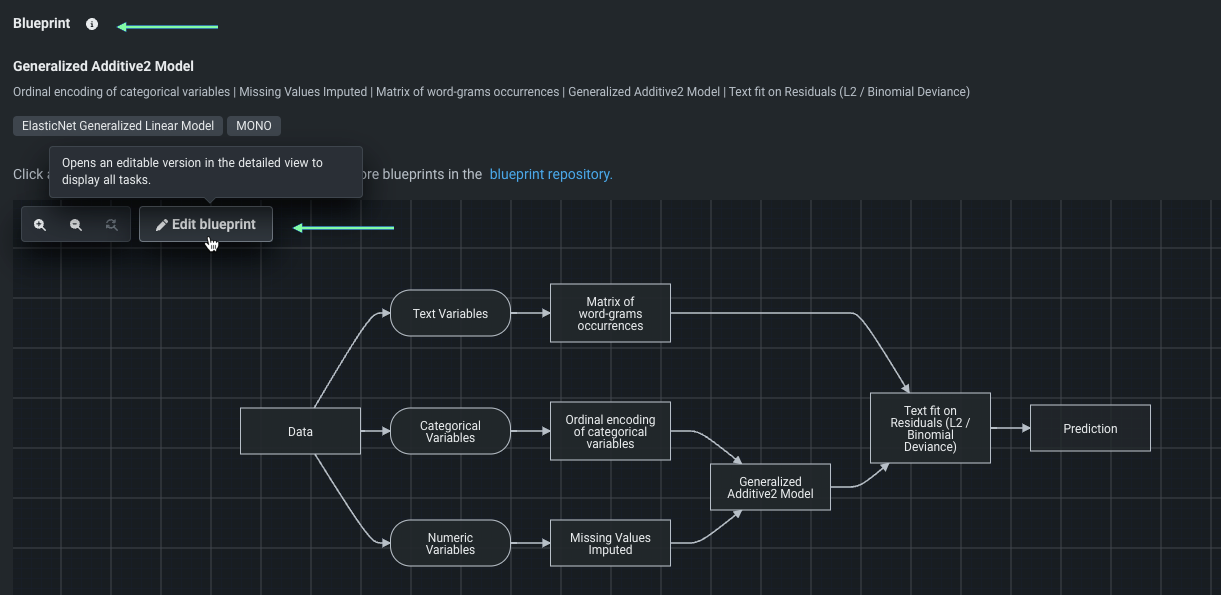
Task: Select the Data node in the diagram
Action: [x=300, y=431]
